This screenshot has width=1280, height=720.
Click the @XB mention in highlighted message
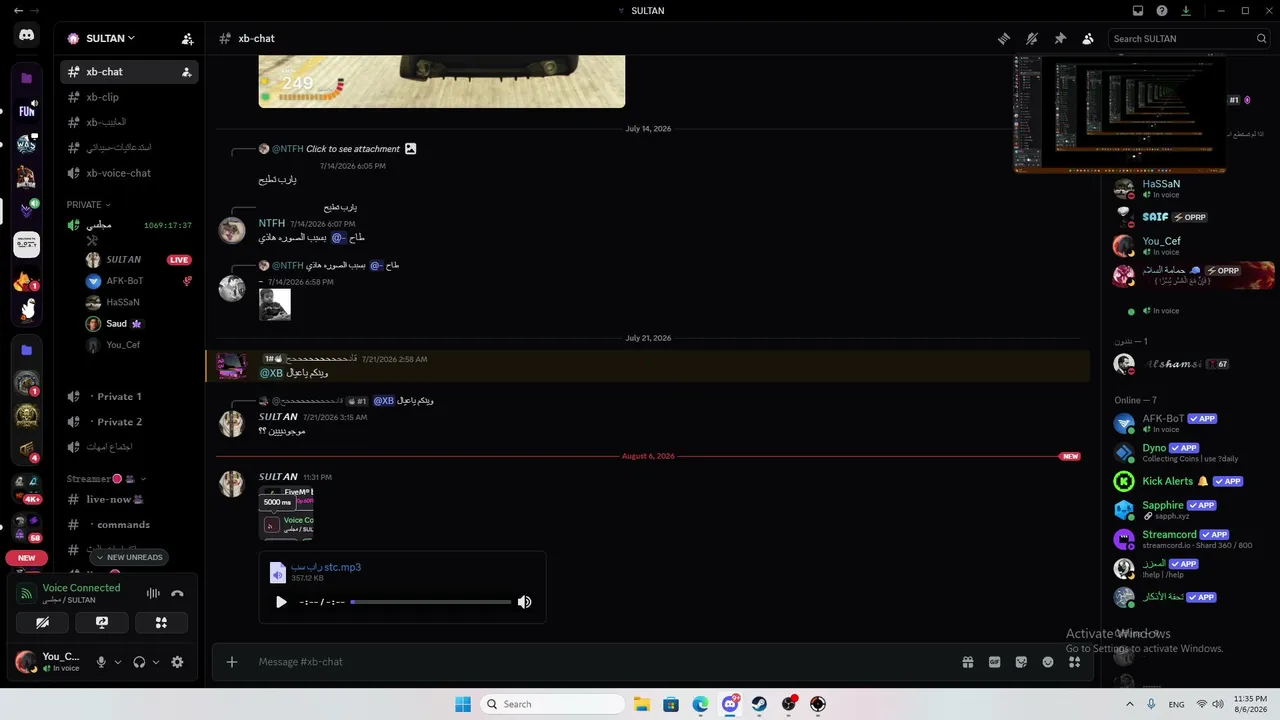(x=271, y=373)
